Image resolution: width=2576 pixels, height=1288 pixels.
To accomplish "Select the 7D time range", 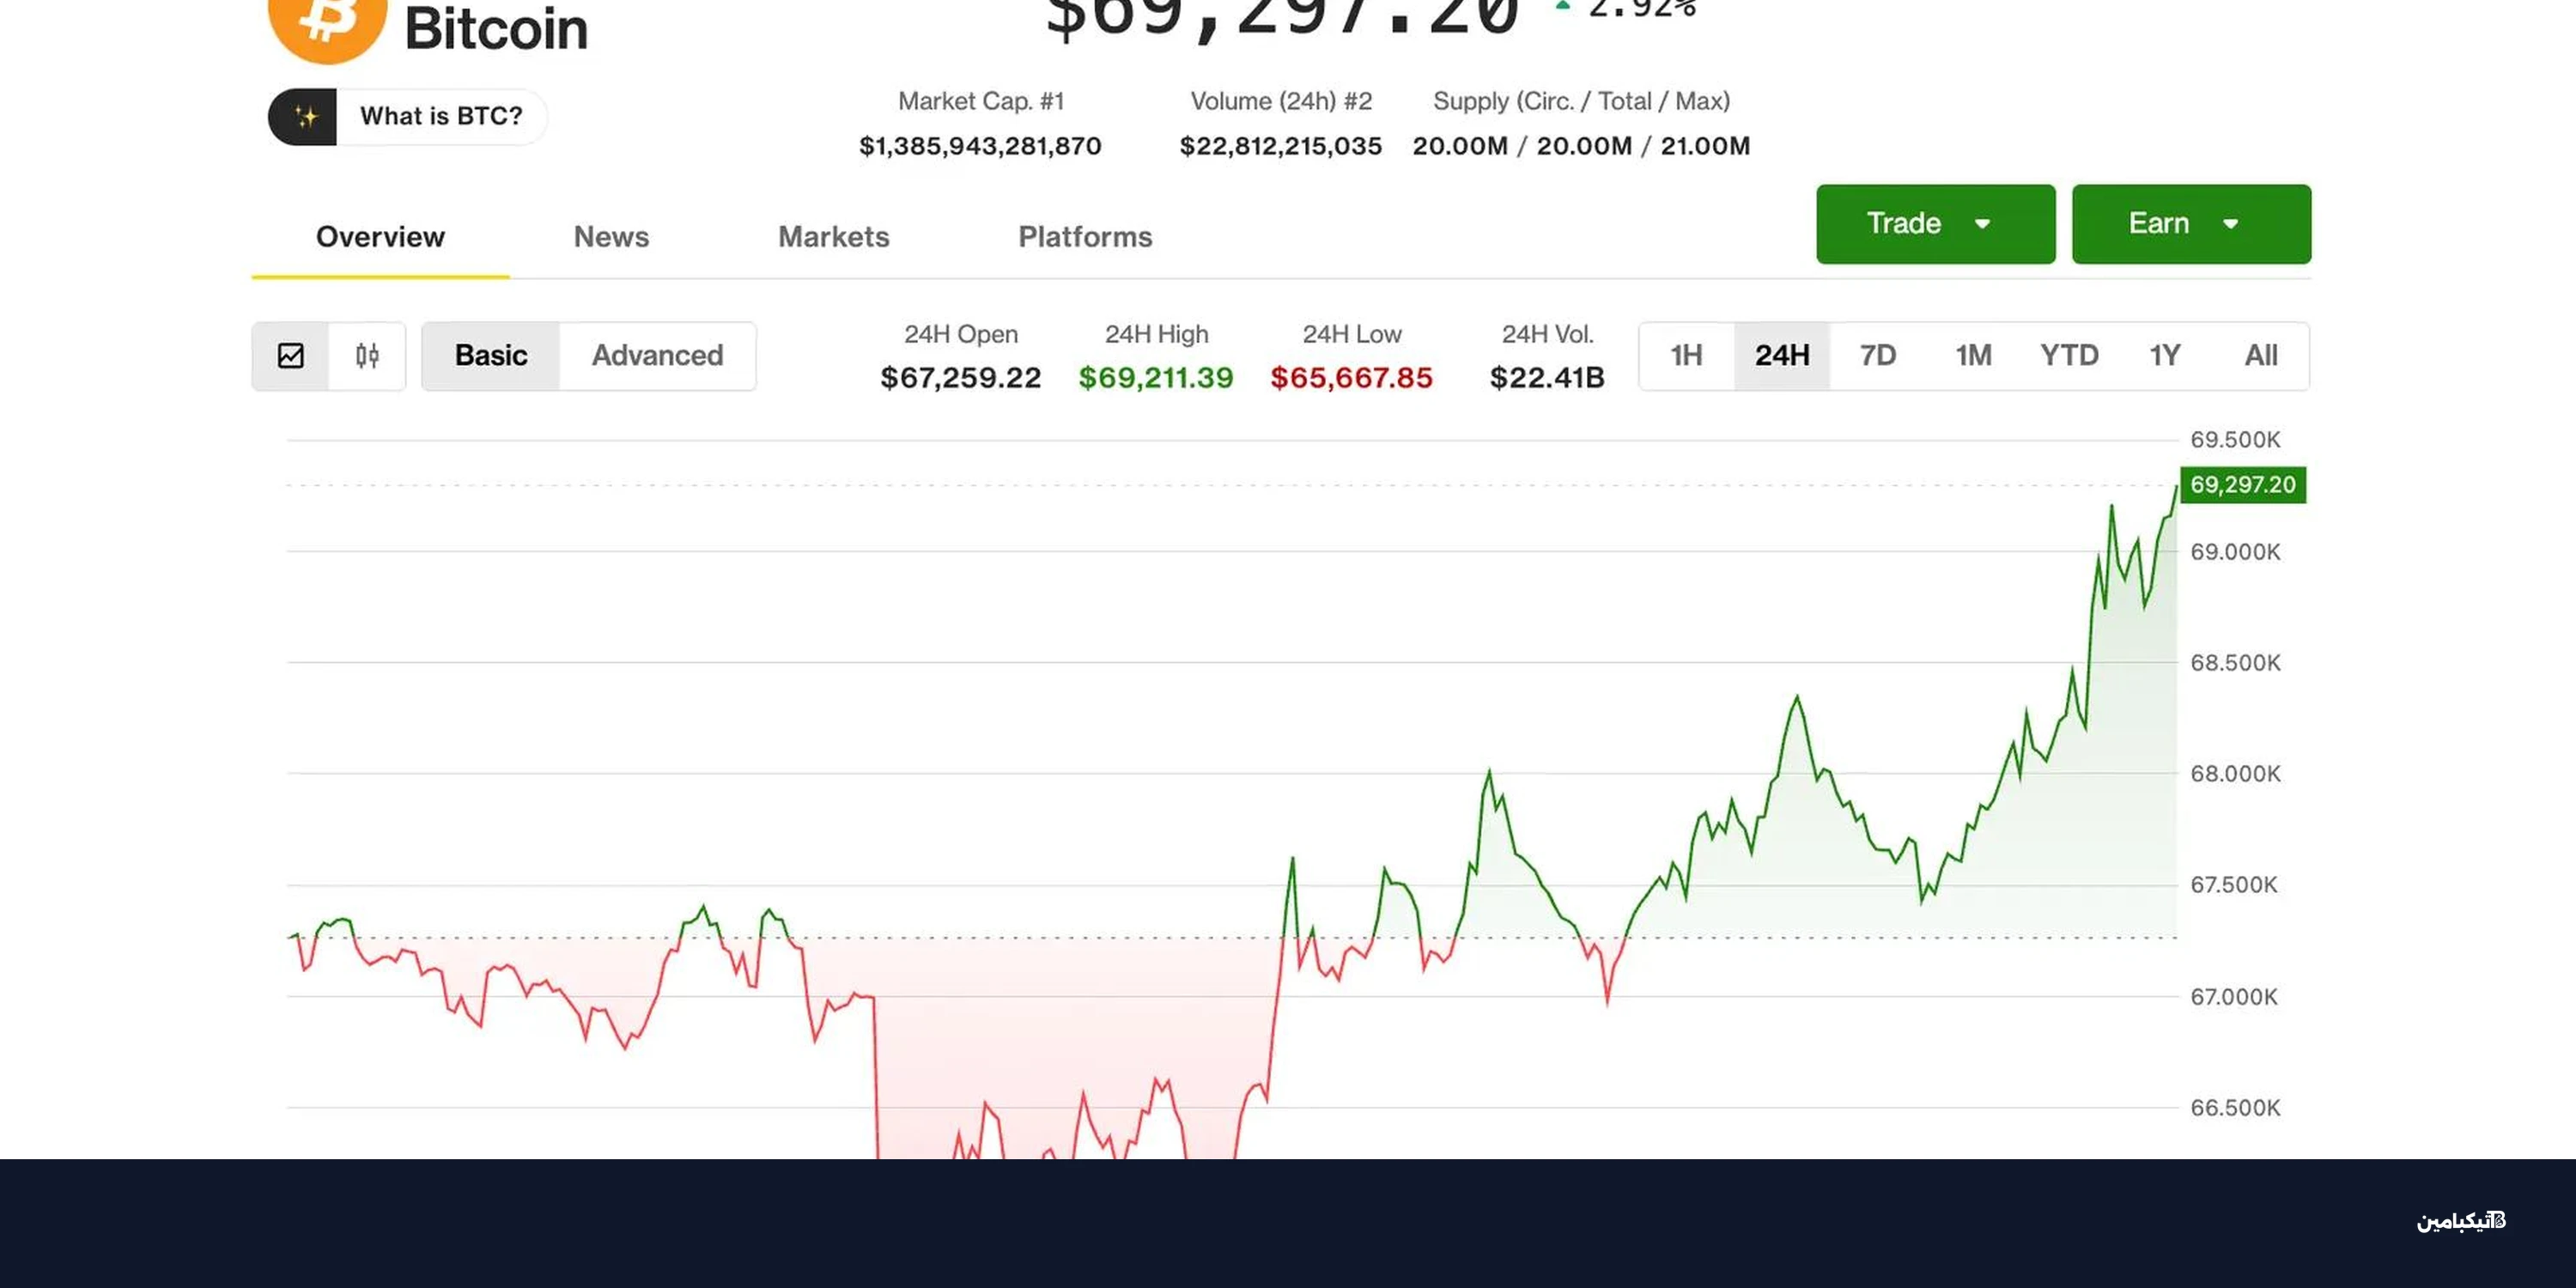I will [x=1878, y=356].
